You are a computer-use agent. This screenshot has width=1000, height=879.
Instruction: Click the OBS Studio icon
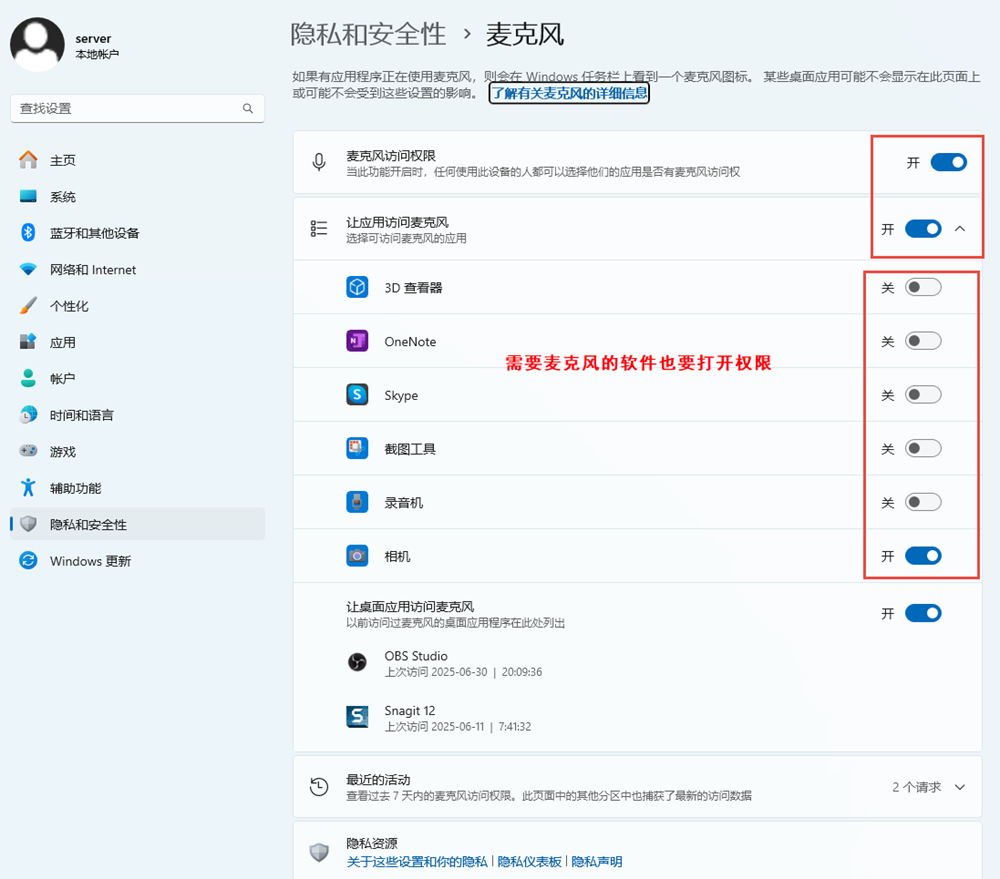point(357,662)
